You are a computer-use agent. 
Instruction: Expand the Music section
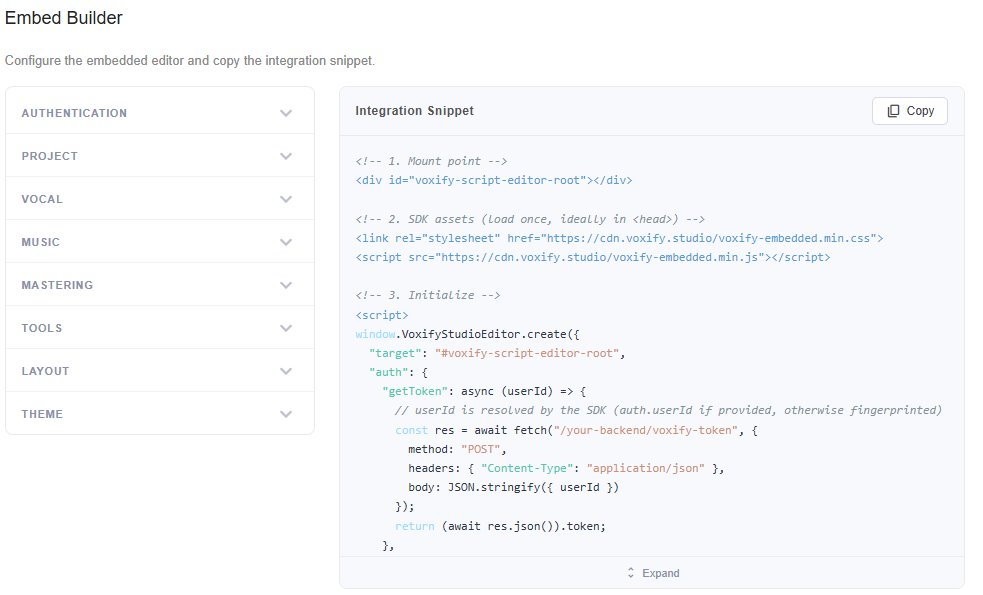click(160, 242)
